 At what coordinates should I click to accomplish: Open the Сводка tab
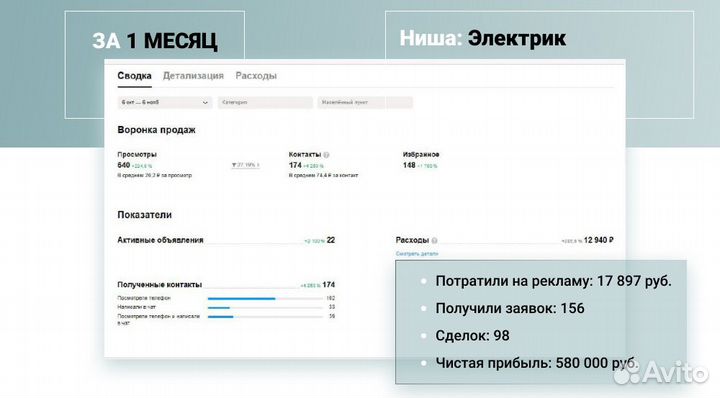[134, 76]
